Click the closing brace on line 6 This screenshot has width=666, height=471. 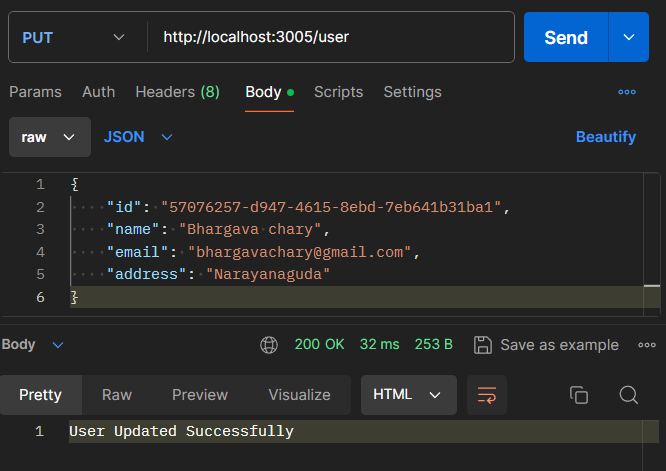74,297
